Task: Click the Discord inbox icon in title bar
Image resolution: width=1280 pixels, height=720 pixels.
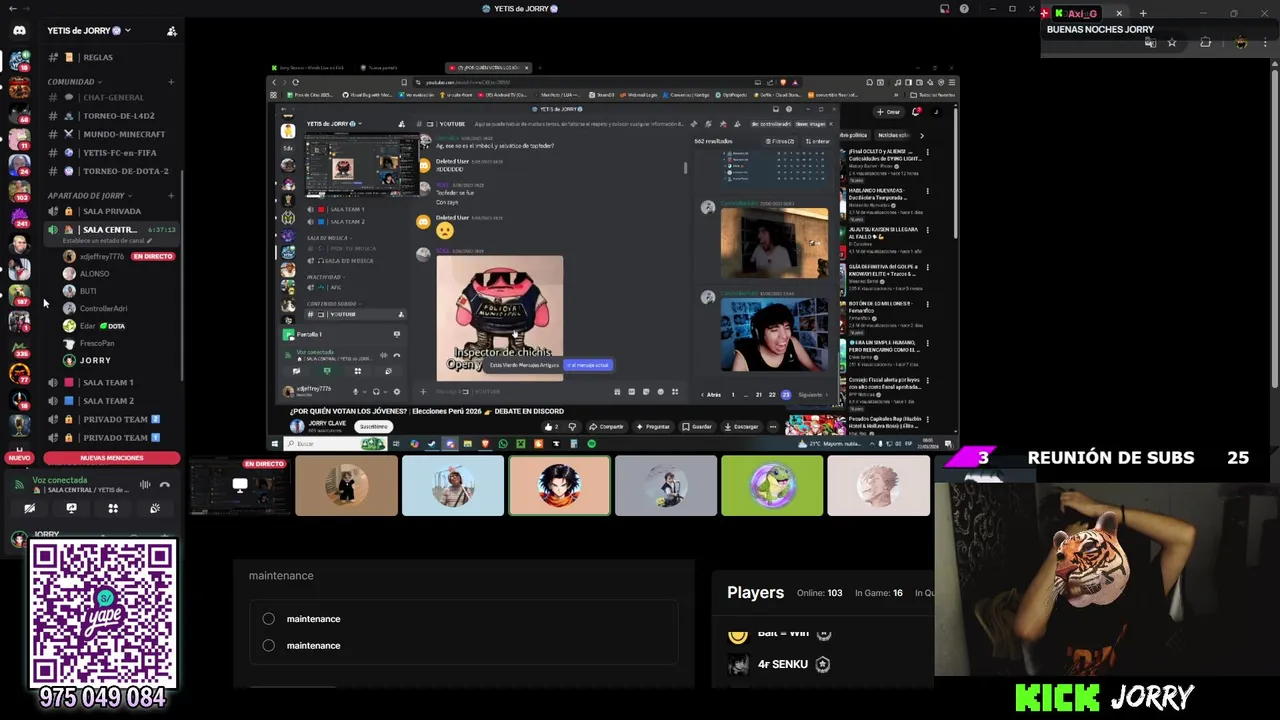Action: [944, 9]
